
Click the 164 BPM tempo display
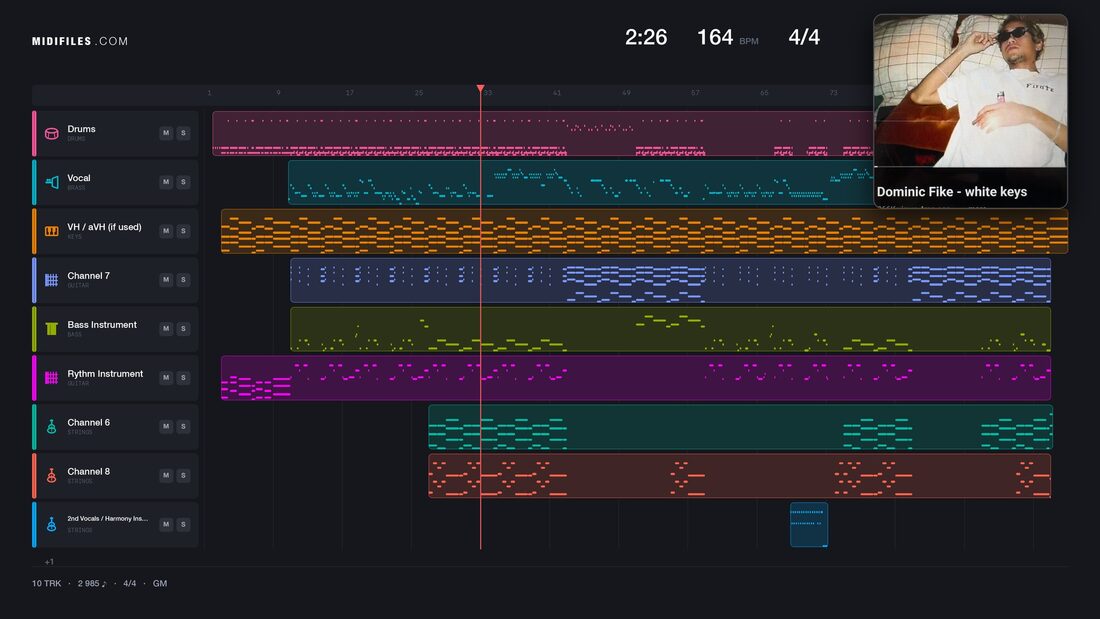(x=727, y=37)
